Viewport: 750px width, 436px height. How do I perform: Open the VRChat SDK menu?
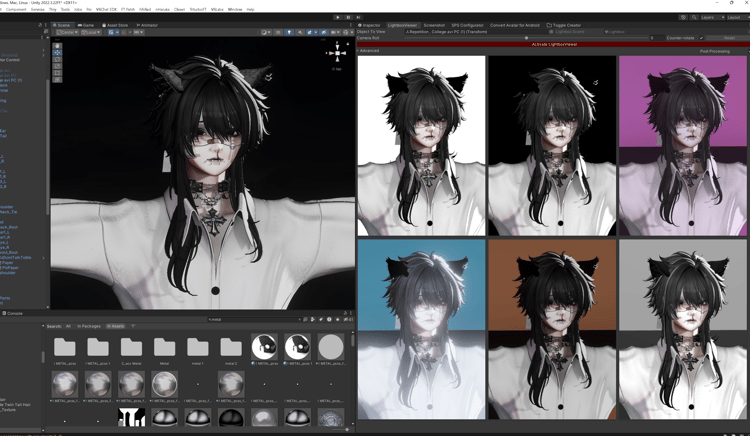pyautogui.click(x=106, y=9)
